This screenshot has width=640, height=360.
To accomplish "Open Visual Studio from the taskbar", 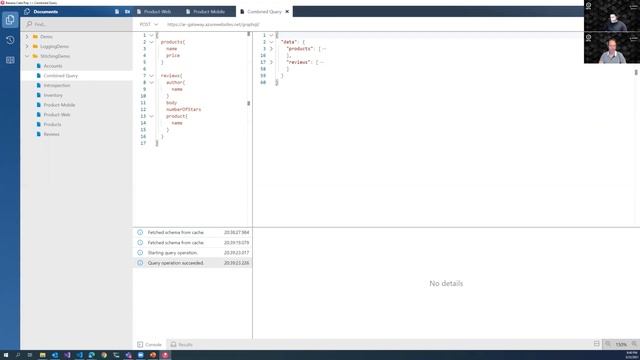I will coord(67,355).
